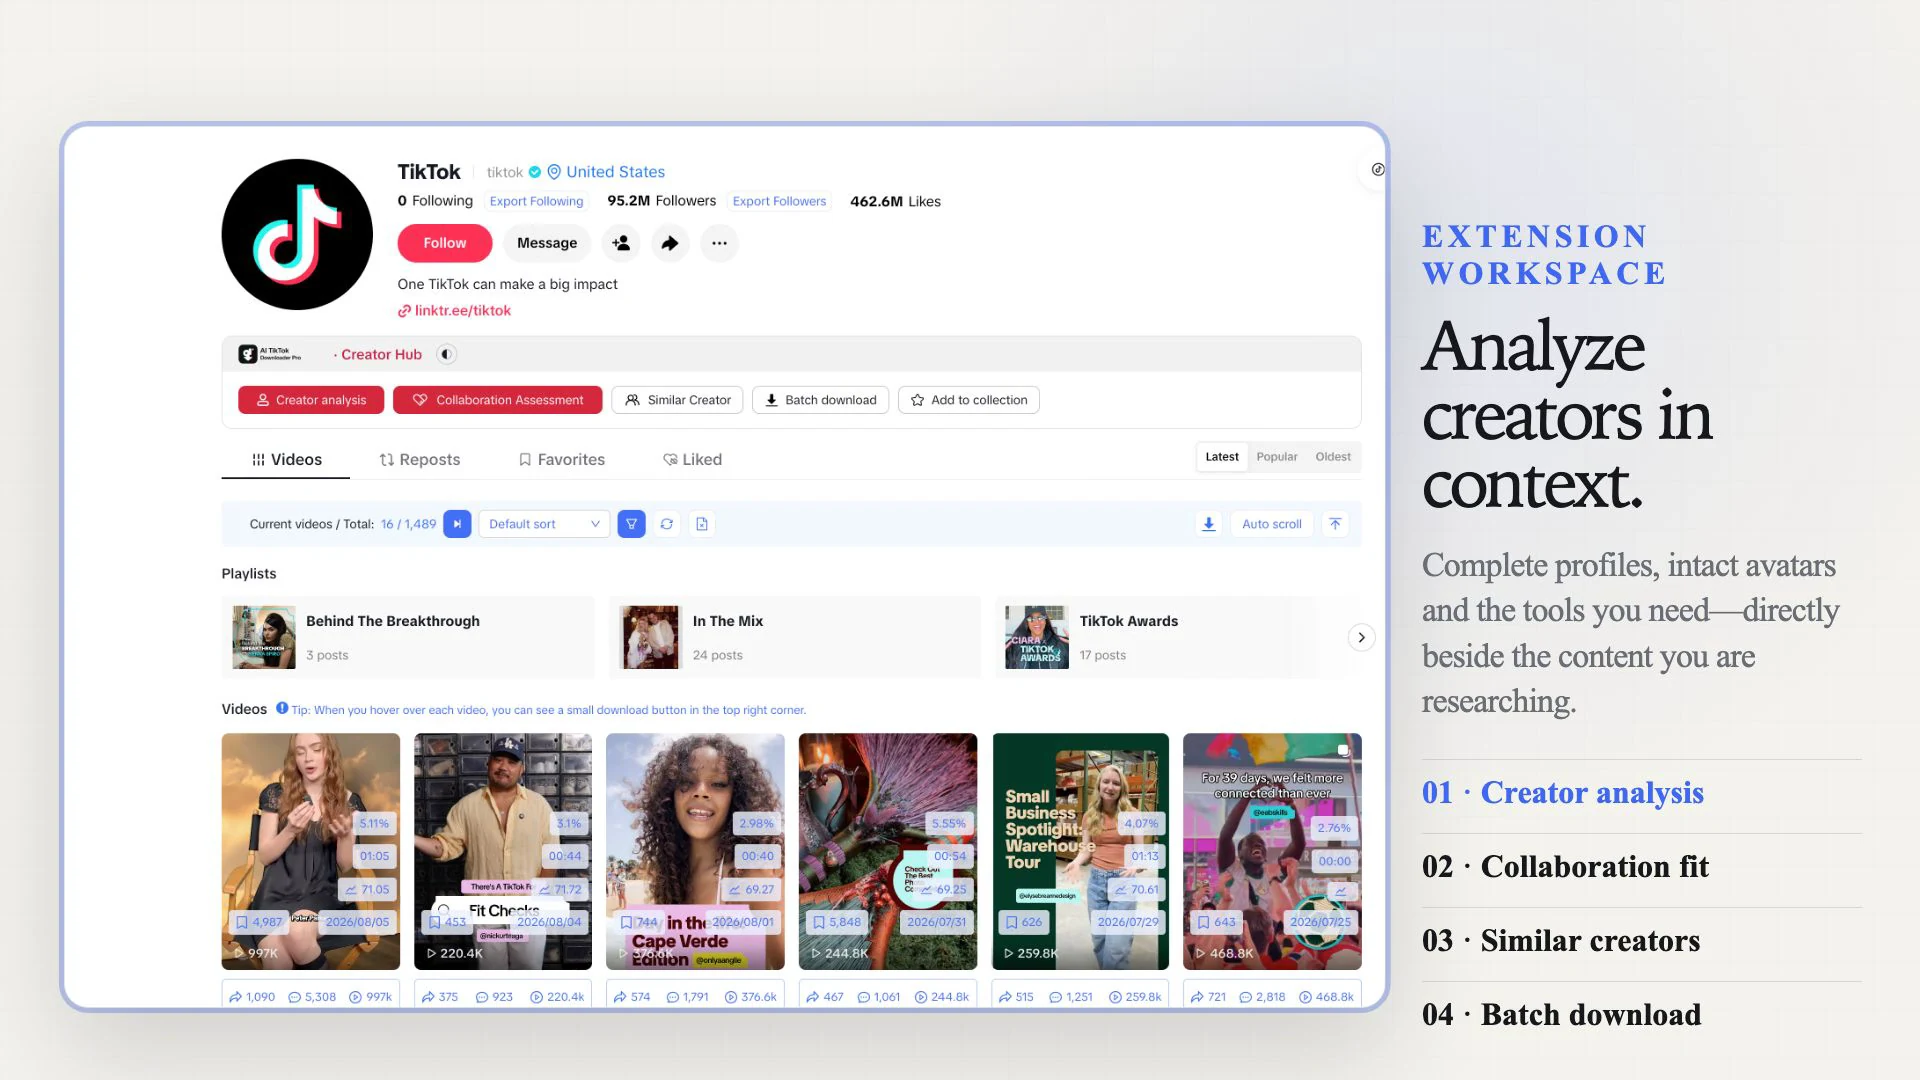Select the Oldest sort option

click(1333, 457)
